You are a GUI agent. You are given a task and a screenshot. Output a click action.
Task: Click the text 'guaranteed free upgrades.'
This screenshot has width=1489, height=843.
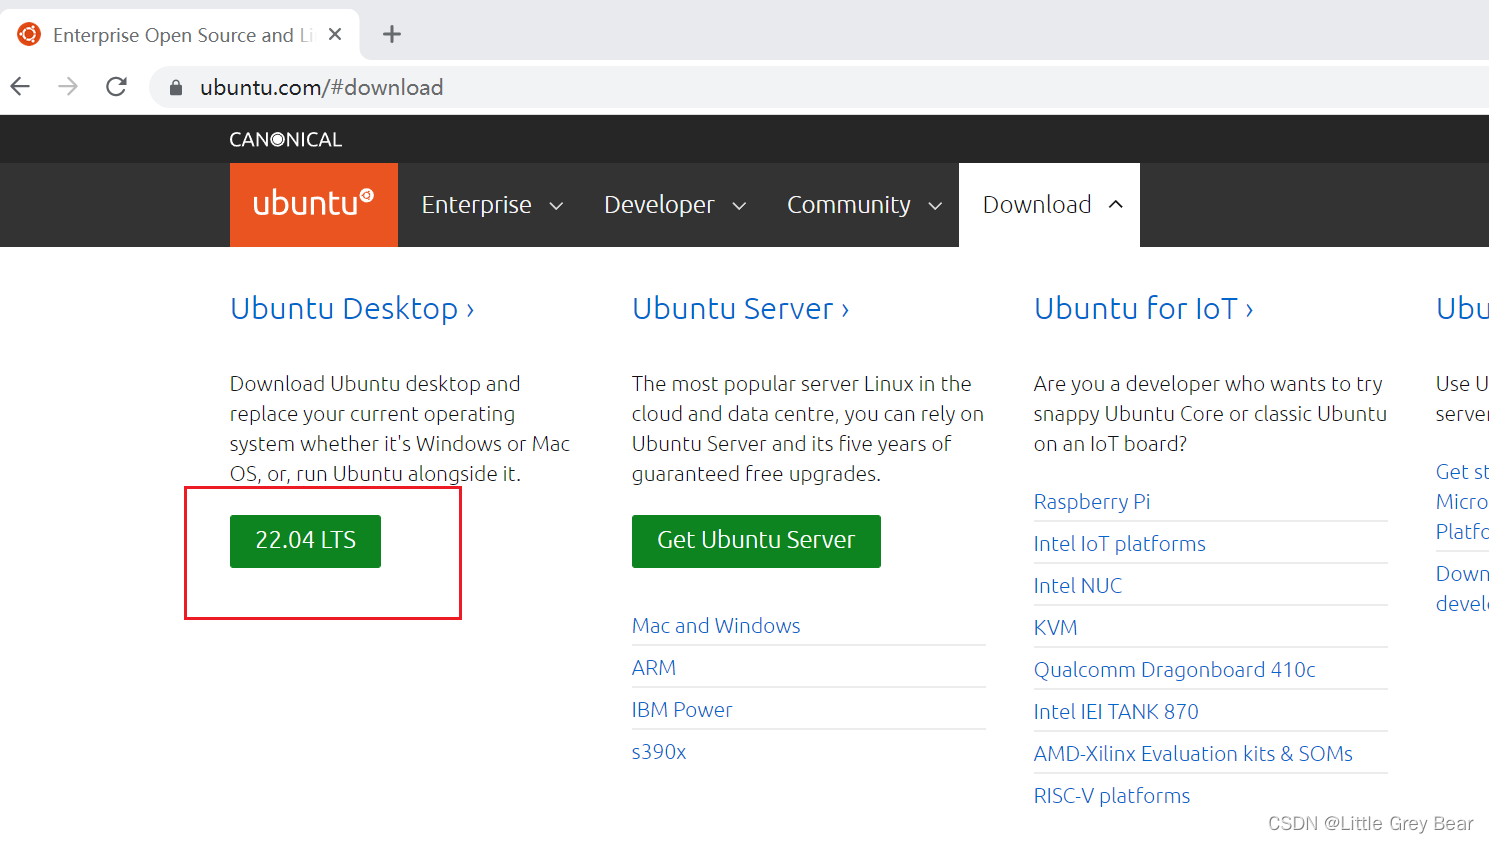[x=756, y=474]
